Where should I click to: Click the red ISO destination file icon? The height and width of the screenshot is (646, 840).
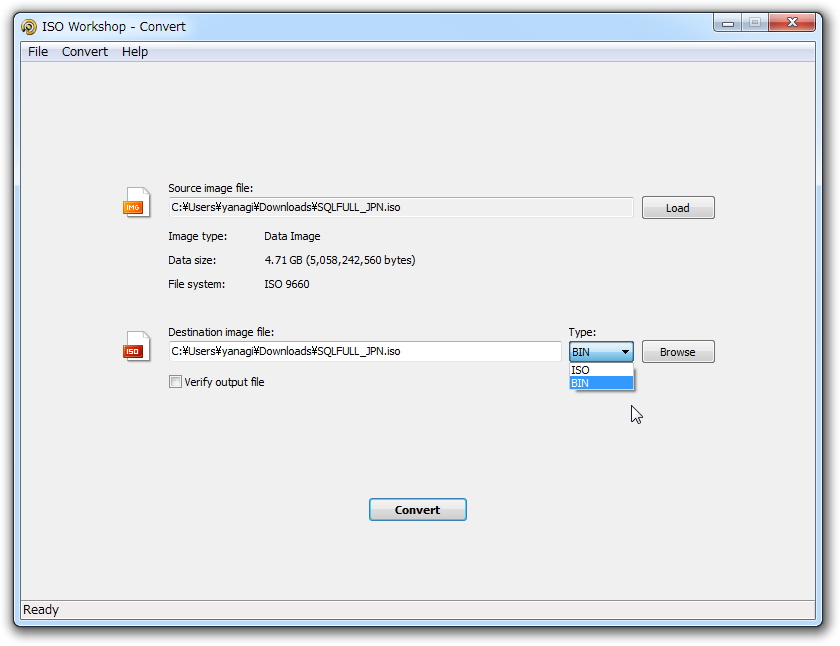point(137,346)
